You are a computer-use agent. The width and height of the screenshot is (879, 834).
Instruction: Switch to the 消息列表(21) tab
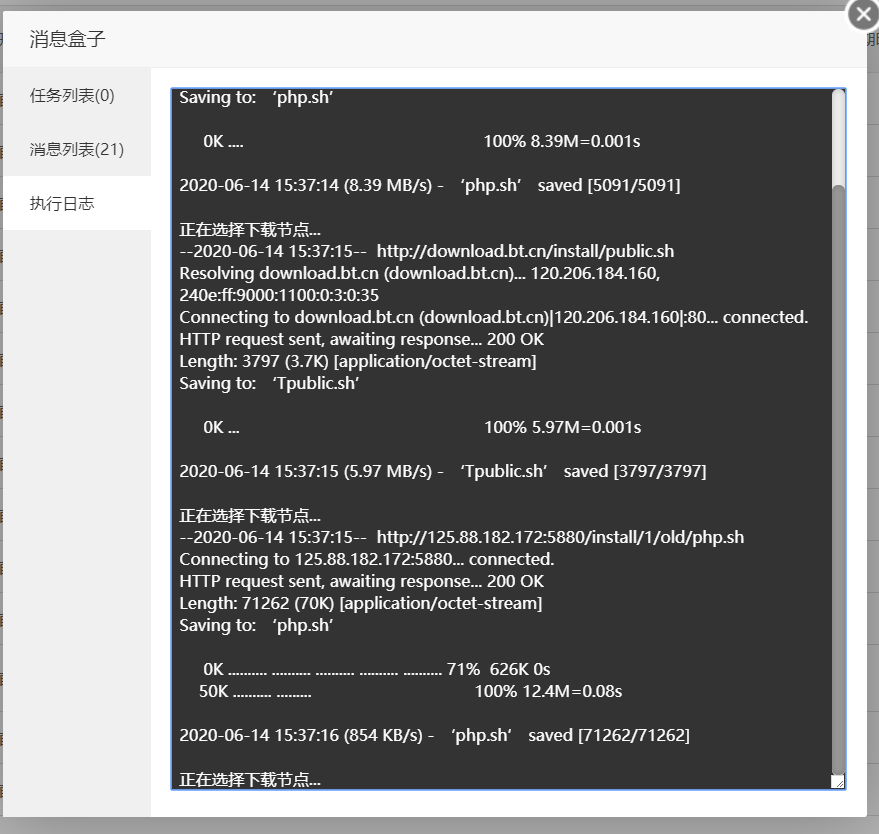tap(77, 149)
